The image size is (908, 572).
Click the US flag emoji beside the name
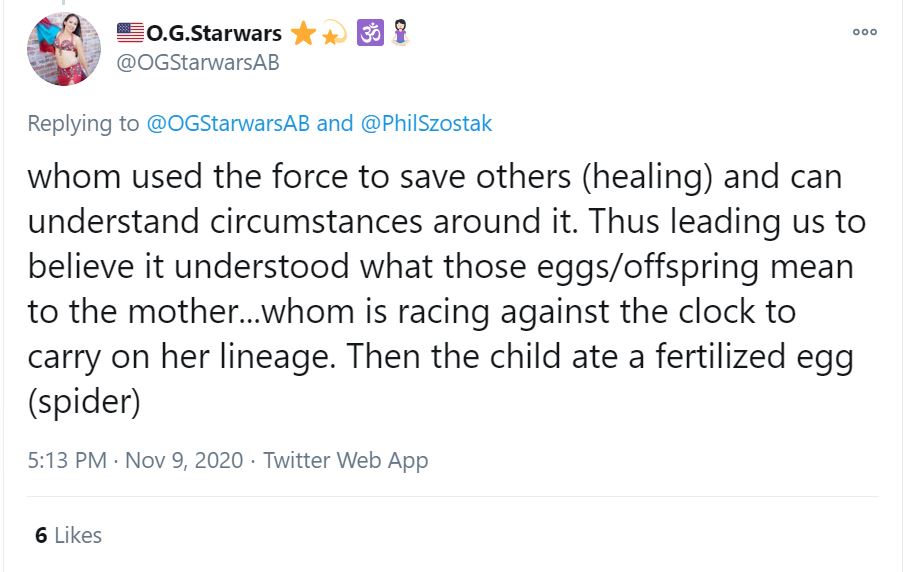[x=130, y=34]
